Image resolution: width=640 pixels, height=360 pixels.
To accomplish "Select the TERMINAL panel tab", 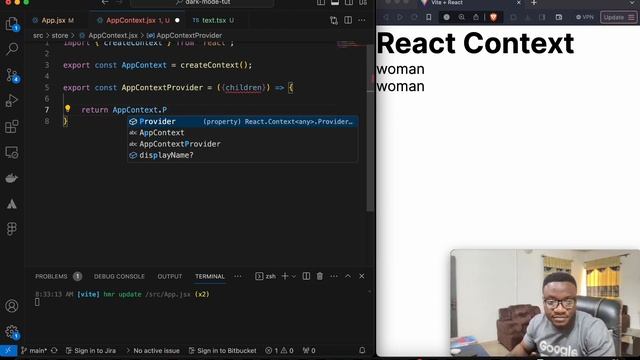I will click(210, 276).
